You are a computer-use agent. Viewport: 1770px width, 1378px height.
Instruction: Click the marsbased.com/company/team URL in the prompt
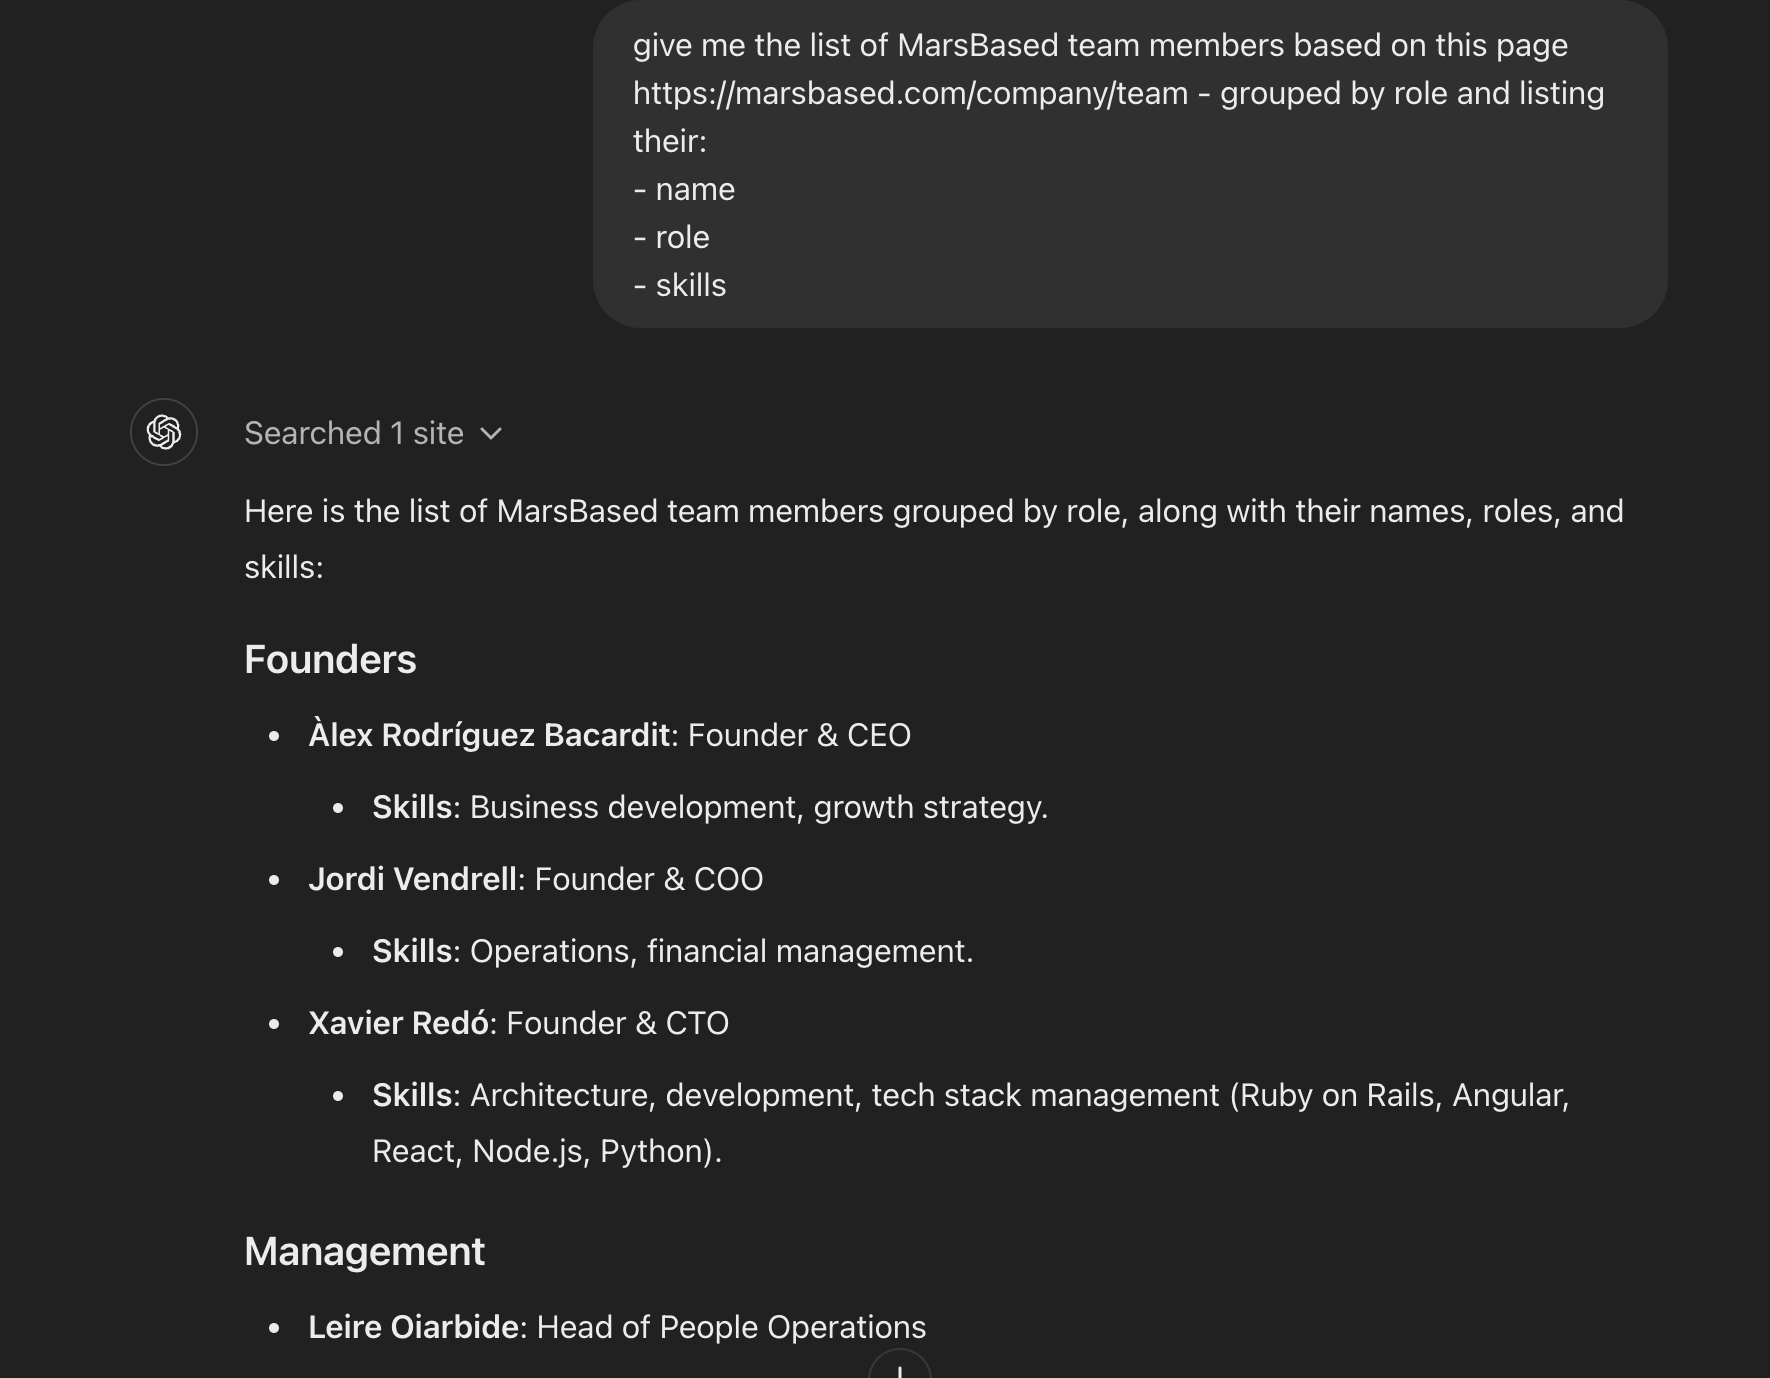(910, 93)
